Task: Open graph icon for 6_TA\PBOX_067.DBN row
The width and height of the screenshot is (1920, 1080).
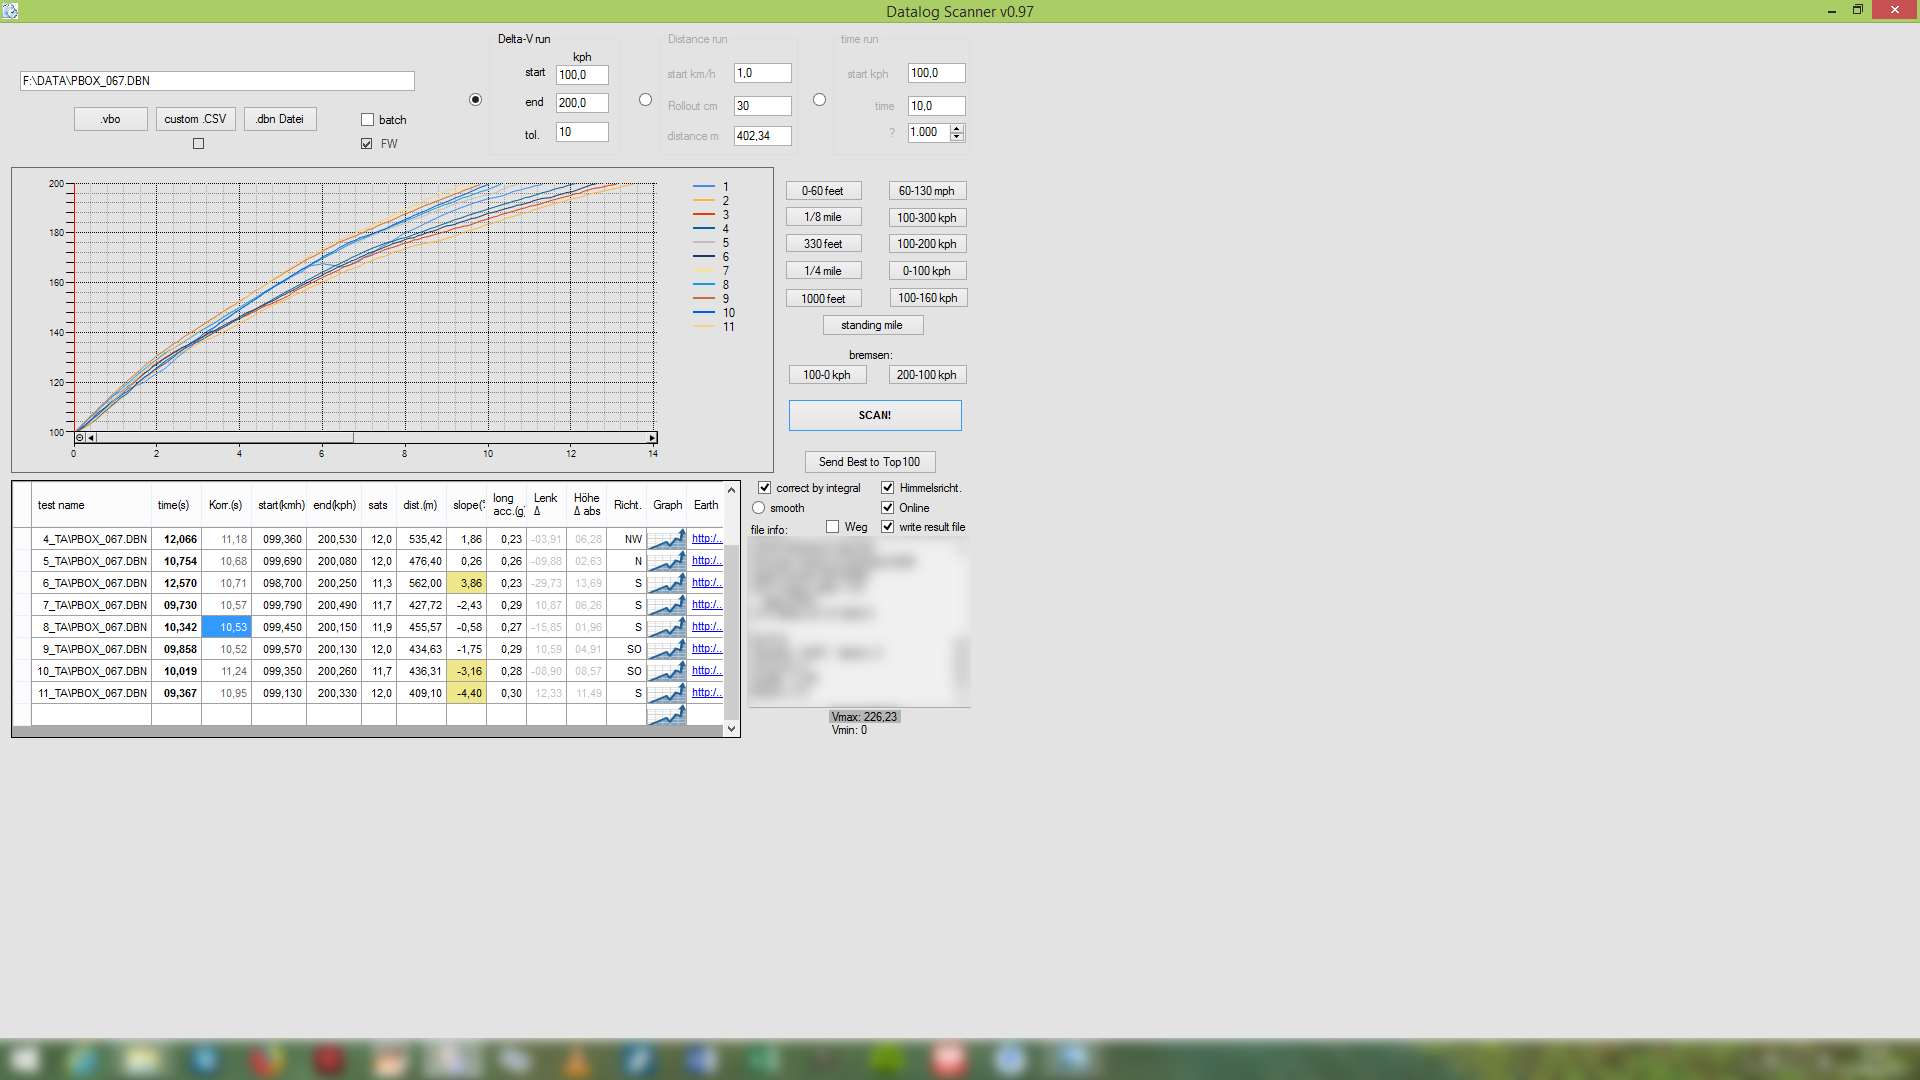Action: (666, 583)
